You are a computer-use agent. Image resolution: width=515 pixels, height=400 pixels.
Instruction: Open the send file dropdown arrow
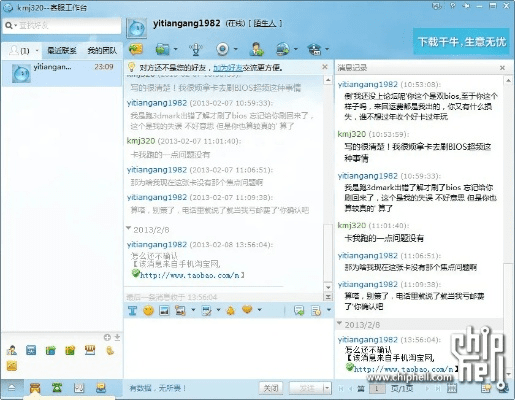coord(175,49)
